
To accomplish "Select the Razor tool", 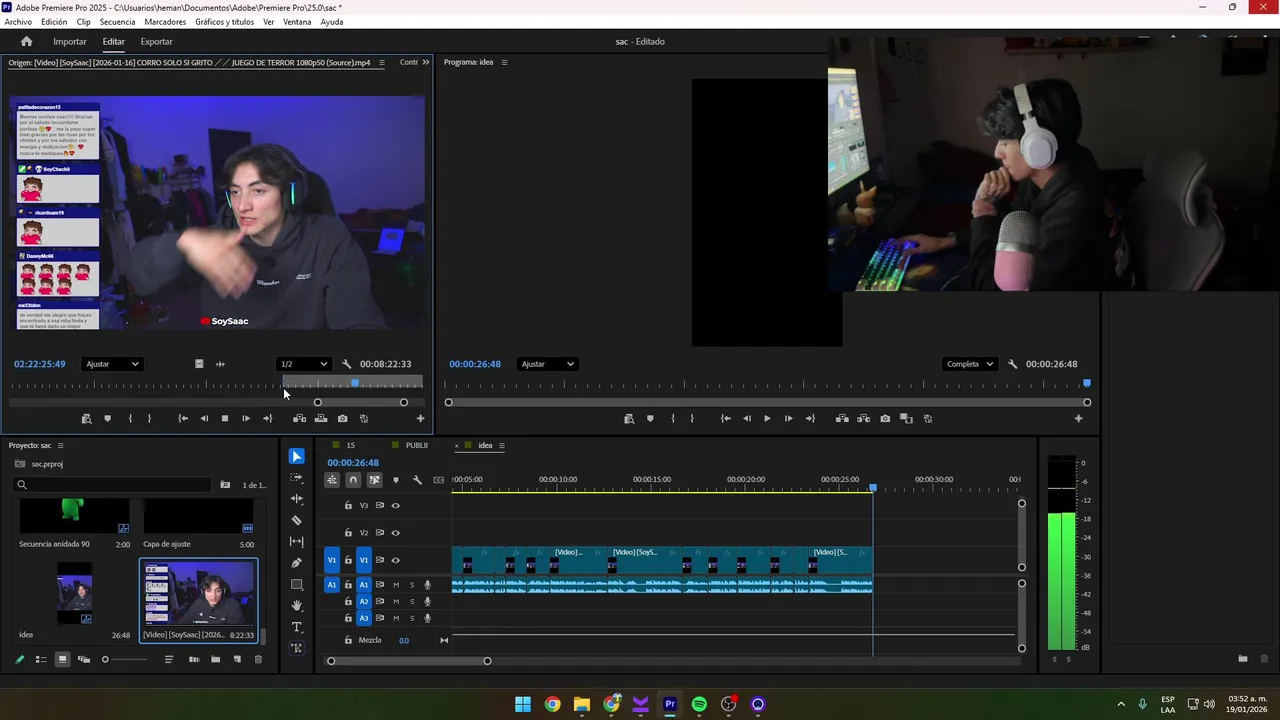I will (296, 520).
